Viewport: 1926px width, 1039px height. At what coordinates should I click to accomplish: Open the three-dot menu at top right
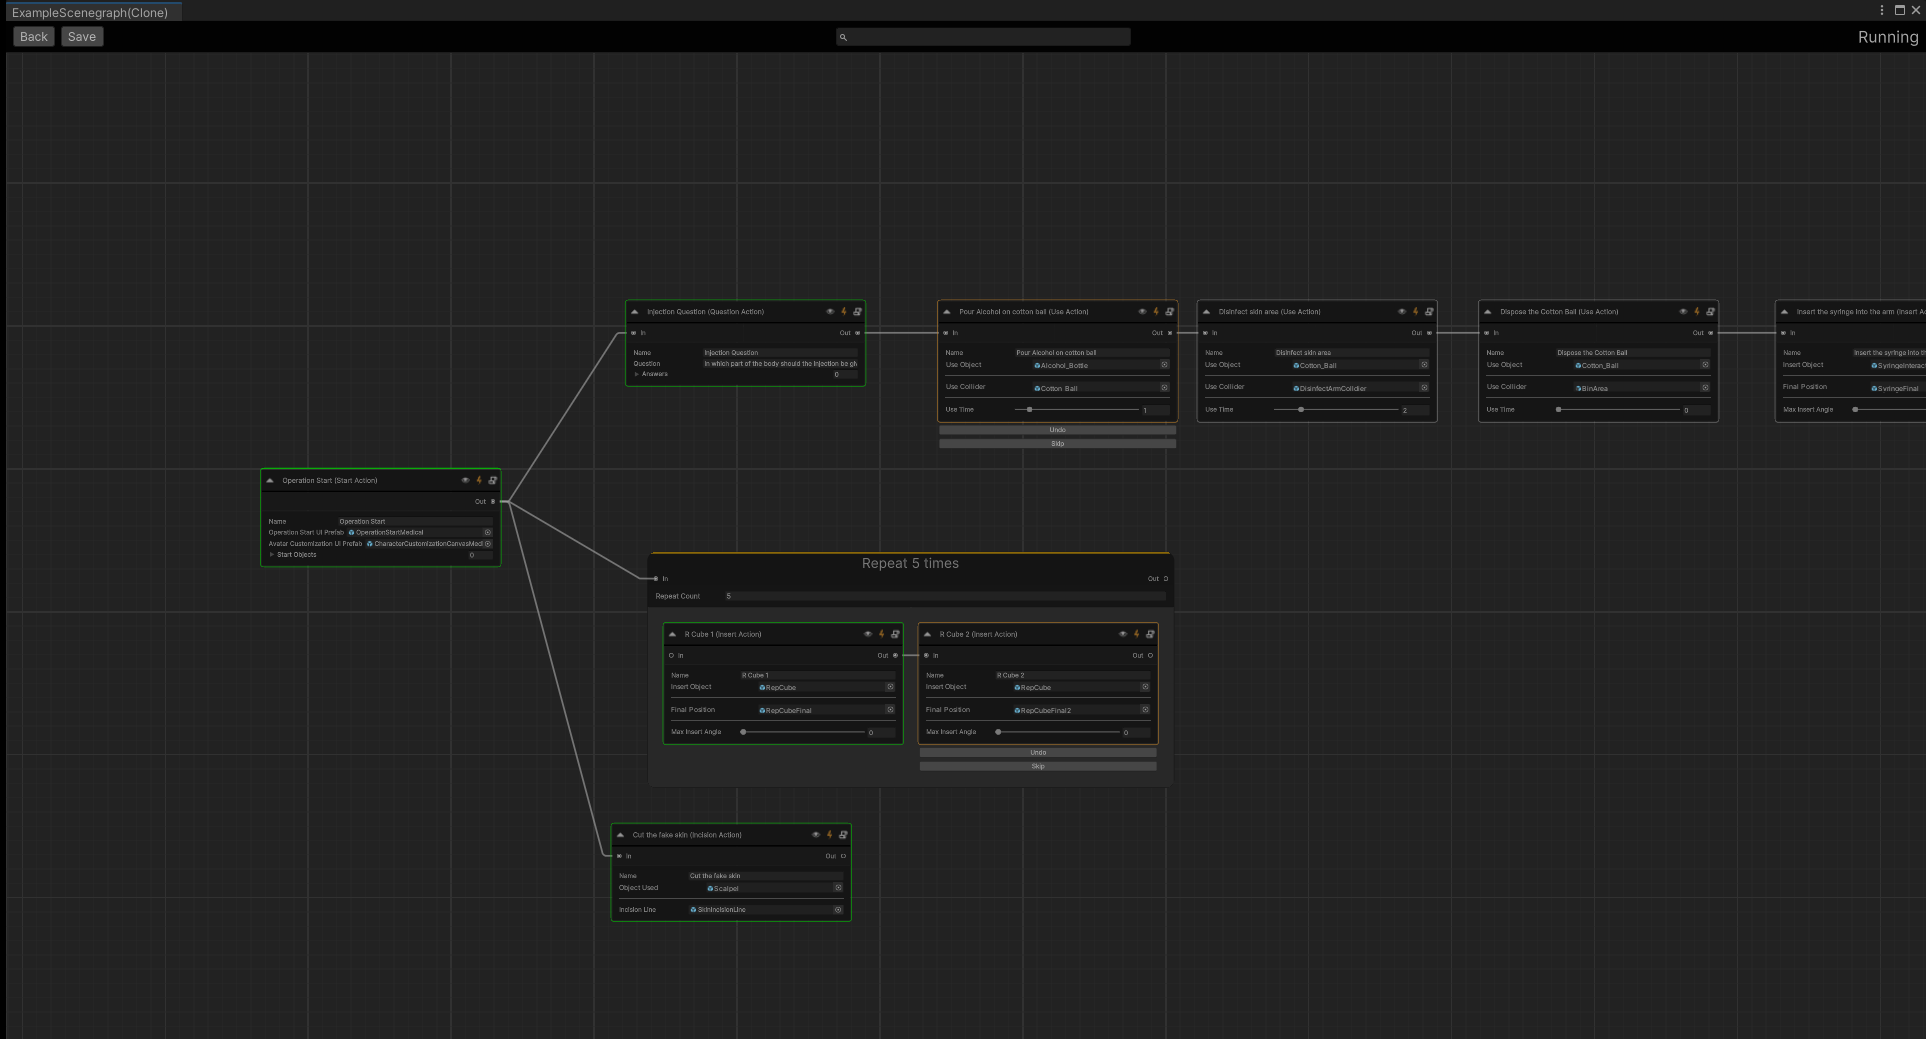1884,10
